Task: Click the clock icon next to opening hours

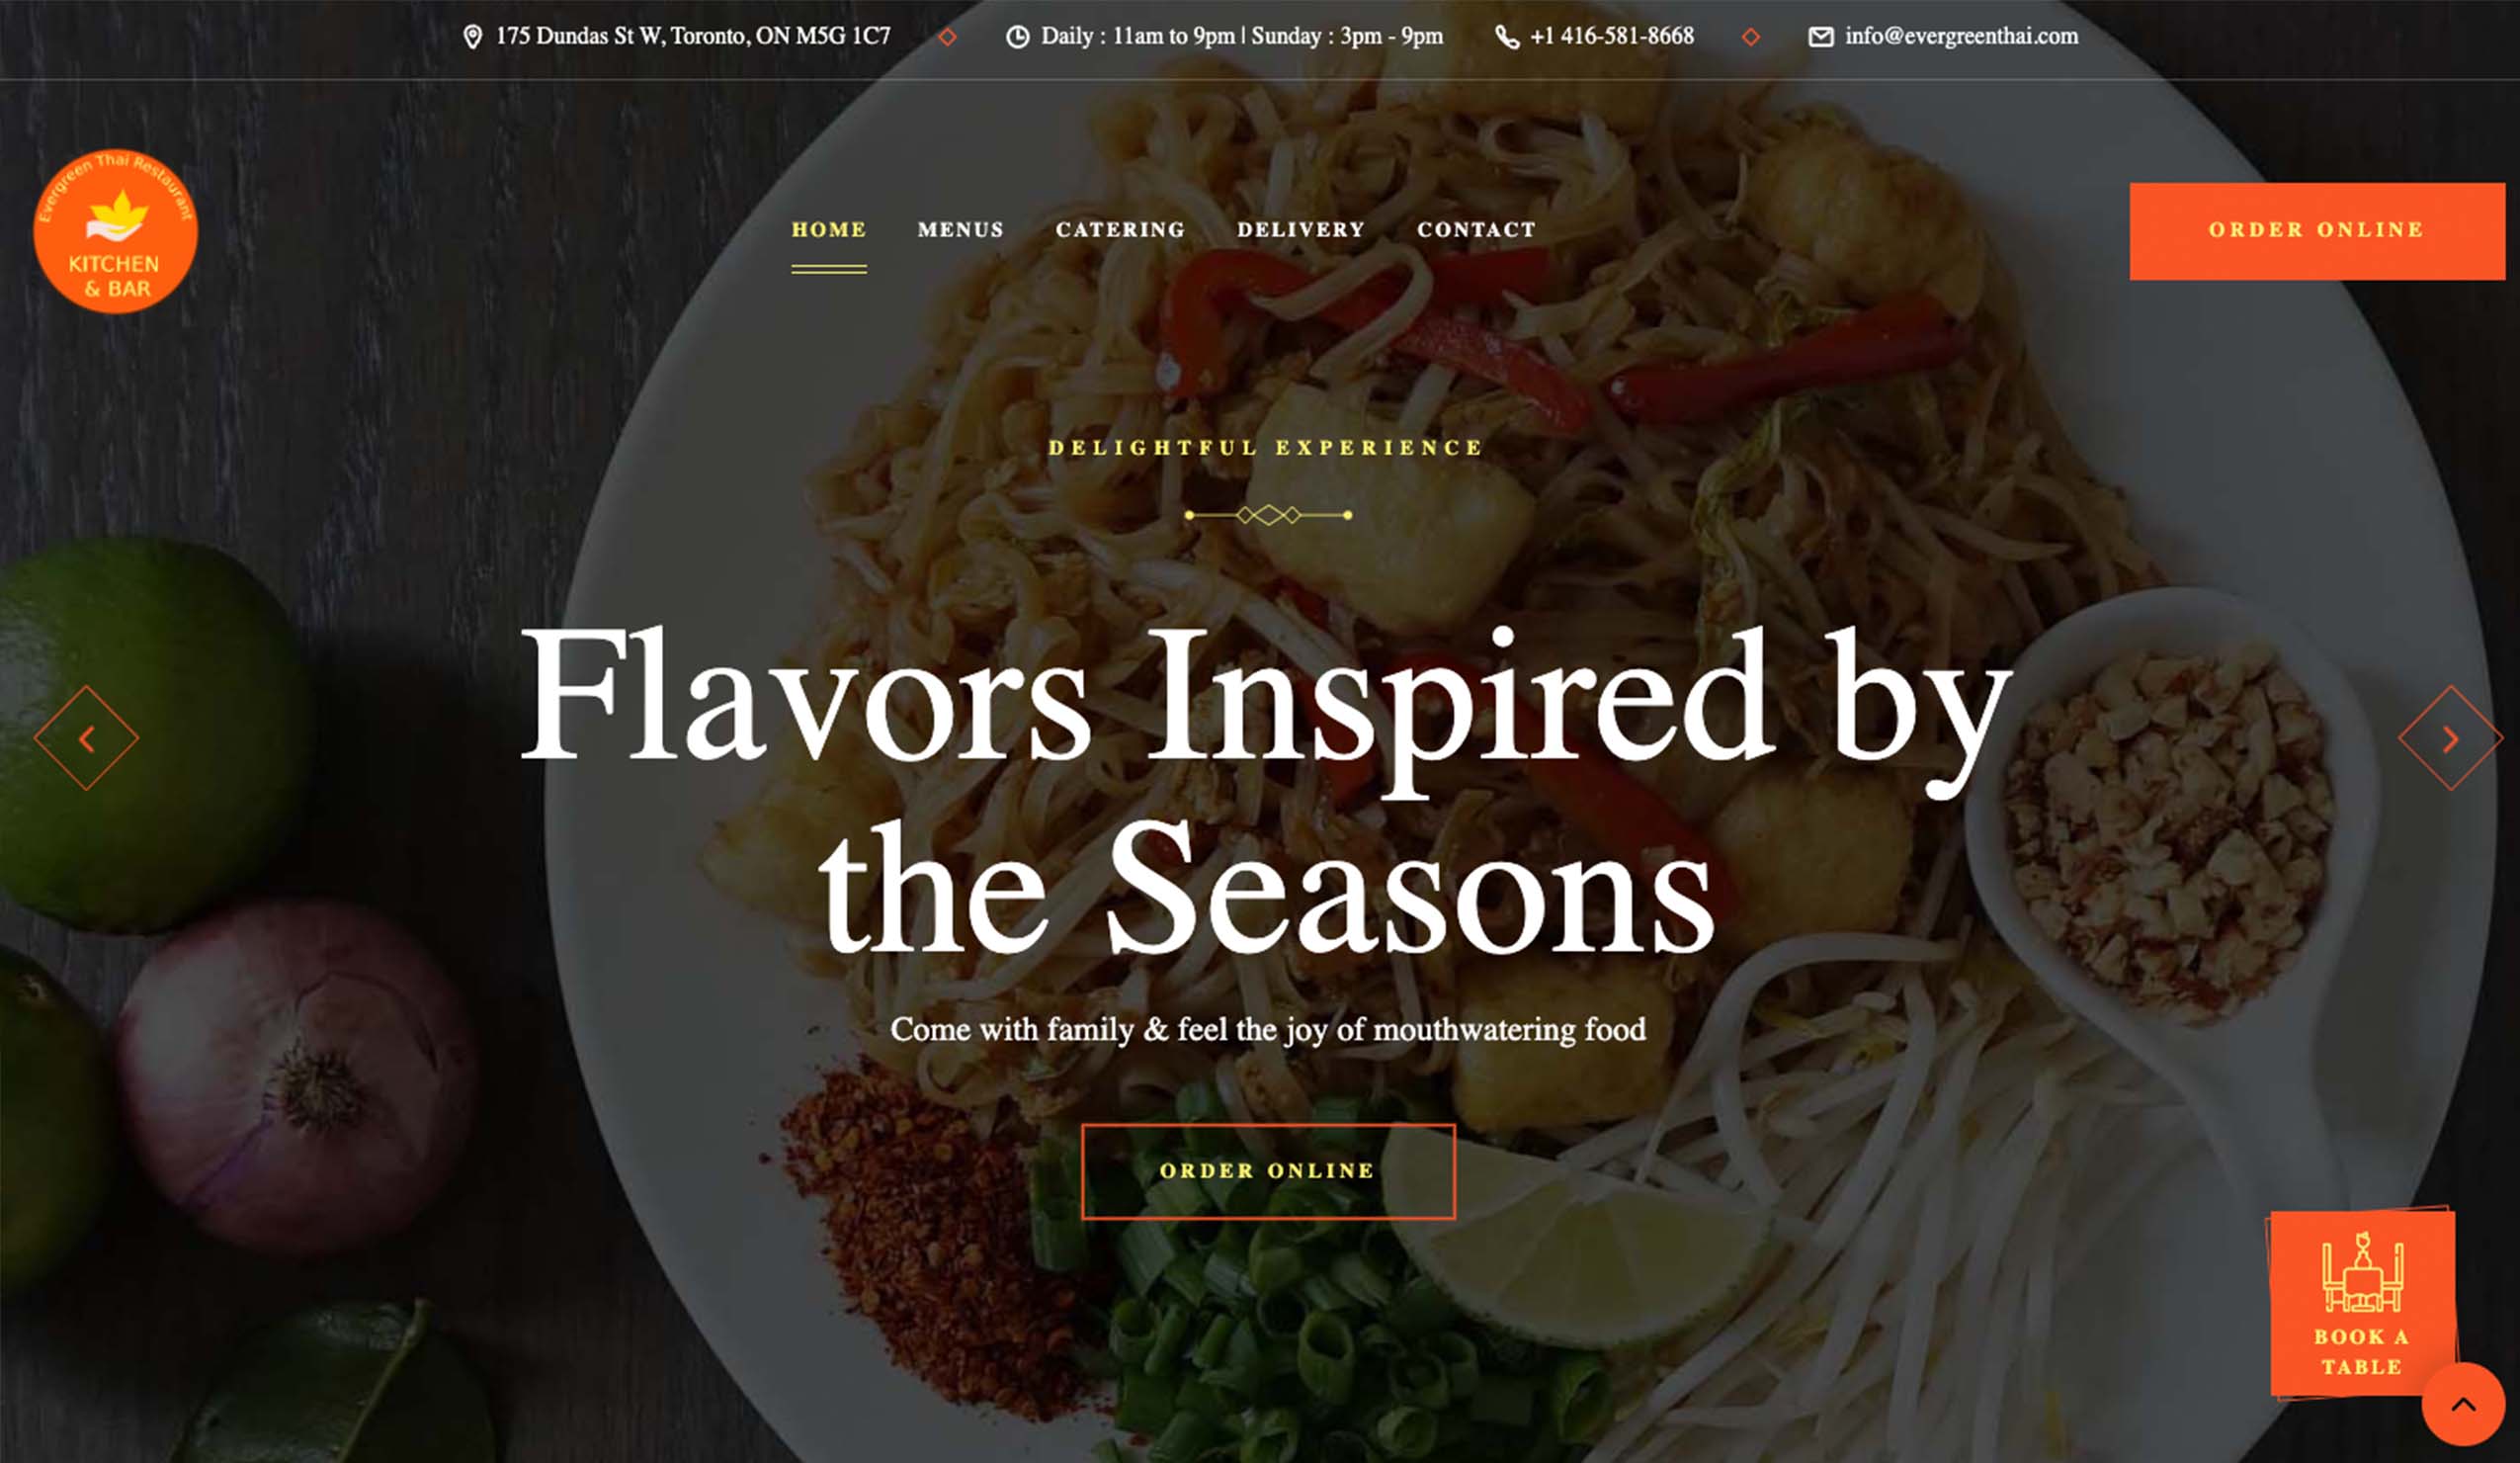Action: 1017,37
